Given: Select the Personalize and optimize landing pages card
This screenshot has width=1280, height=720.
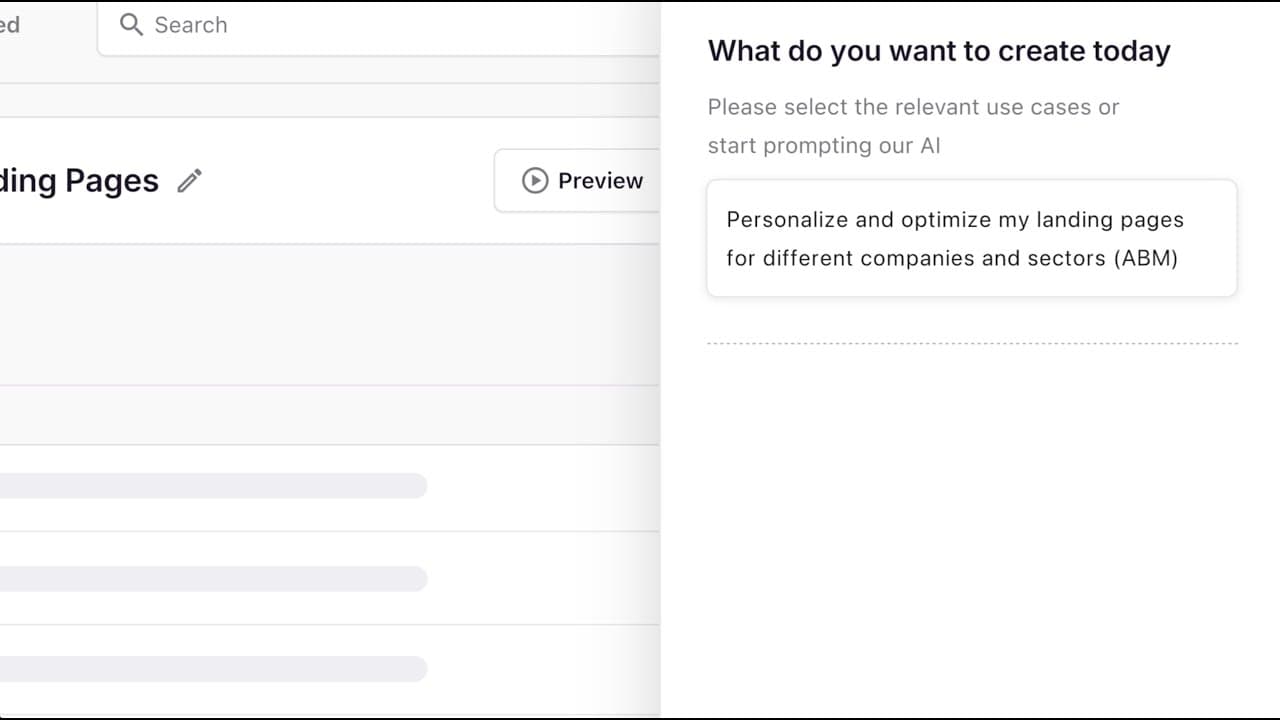Looking at the screenshot, I should click(971, 238).
